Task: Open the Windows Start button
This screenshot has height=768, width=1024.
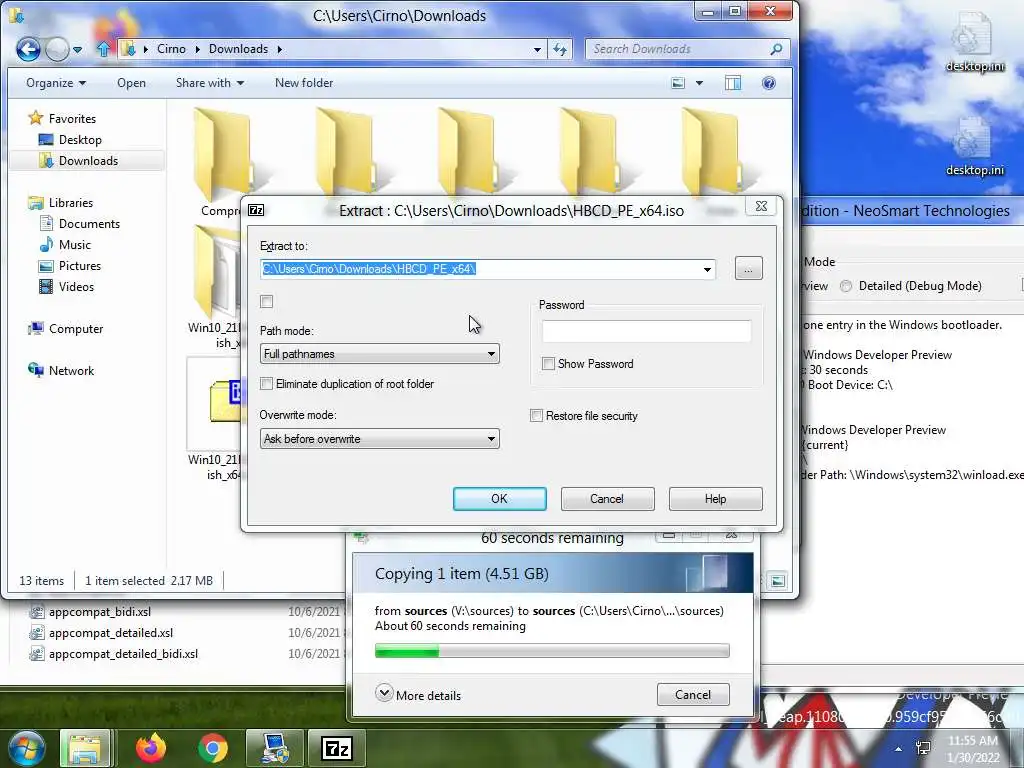Action: tap(25, 748)
